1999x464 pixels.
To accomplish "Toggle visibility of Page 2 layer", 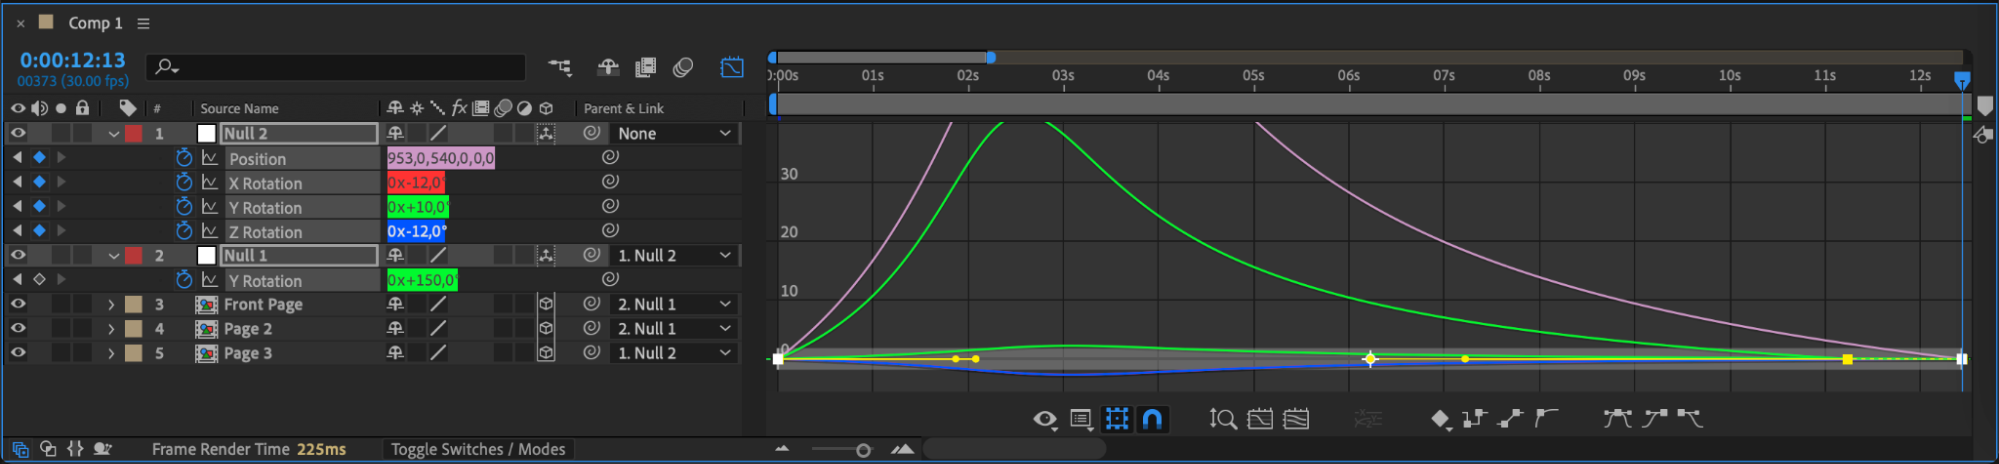I will pos(18,328).
